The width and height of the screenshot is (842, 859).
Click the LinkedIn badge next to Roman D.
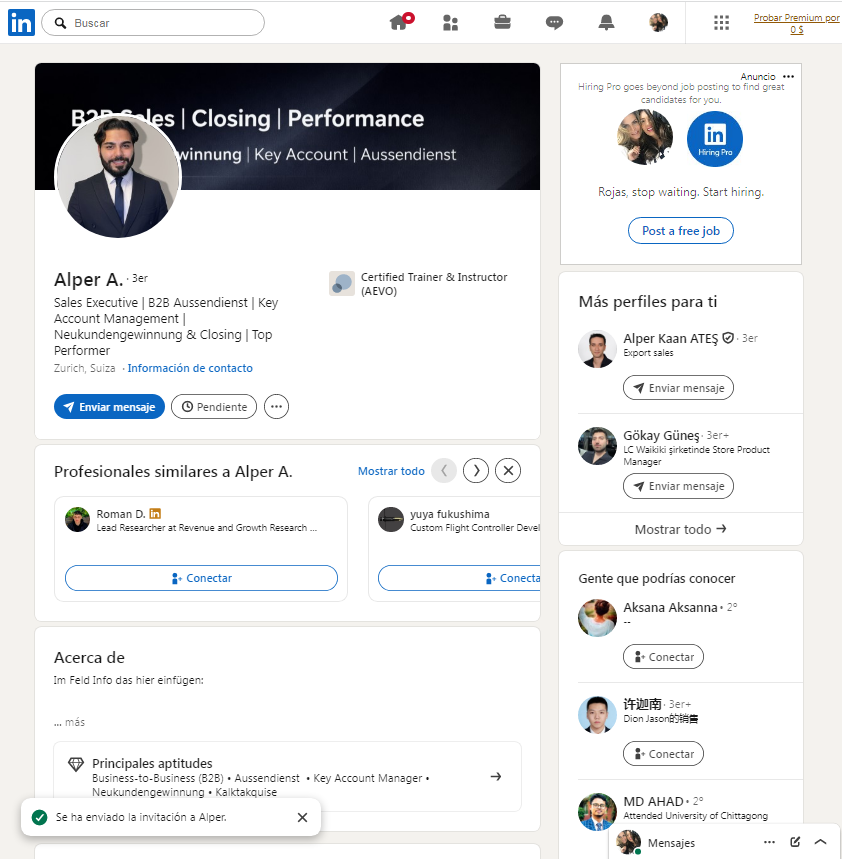pyautogui.click(x=156, y=514)
